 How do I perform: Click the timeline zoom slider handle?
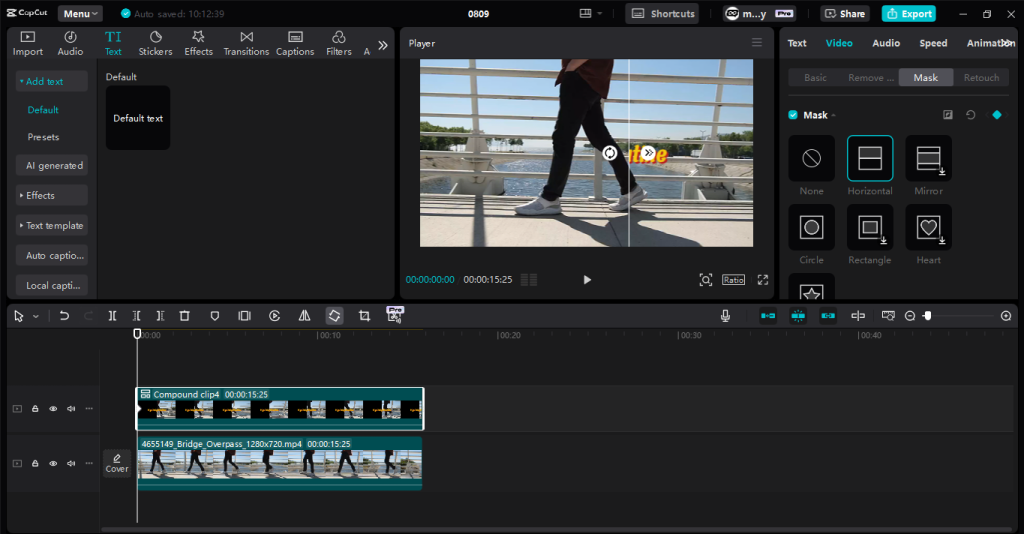coord(928,316)
